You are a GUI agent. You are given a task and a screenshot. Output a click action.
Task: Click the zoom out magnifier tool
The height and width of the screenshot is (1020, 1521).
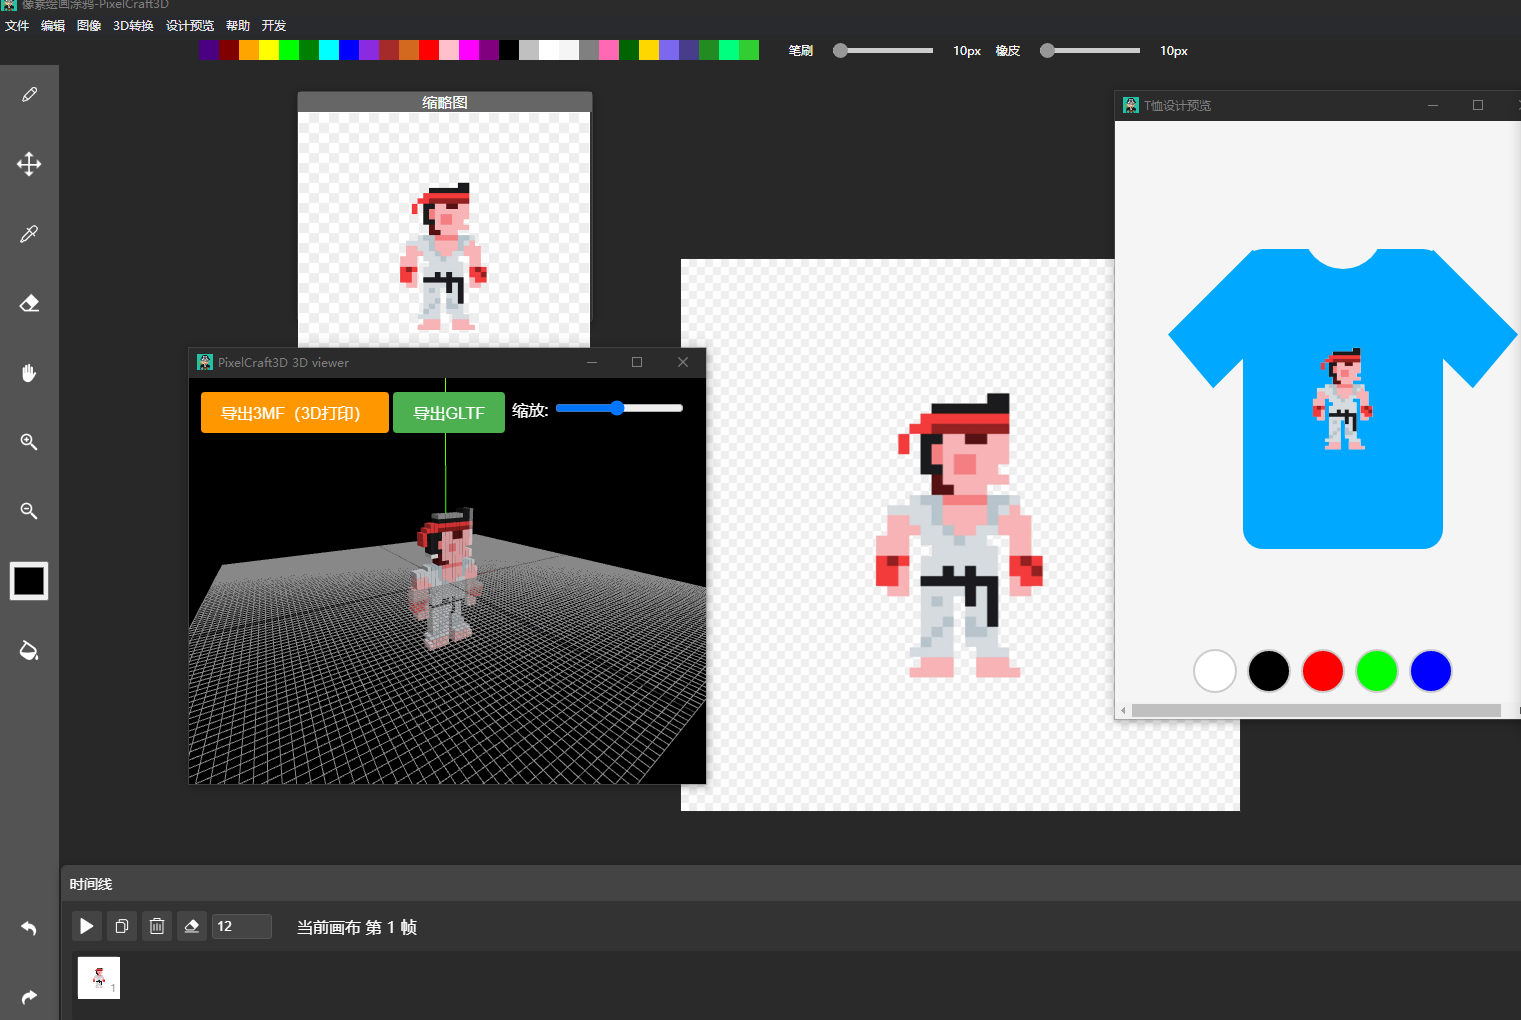[29, 511]
